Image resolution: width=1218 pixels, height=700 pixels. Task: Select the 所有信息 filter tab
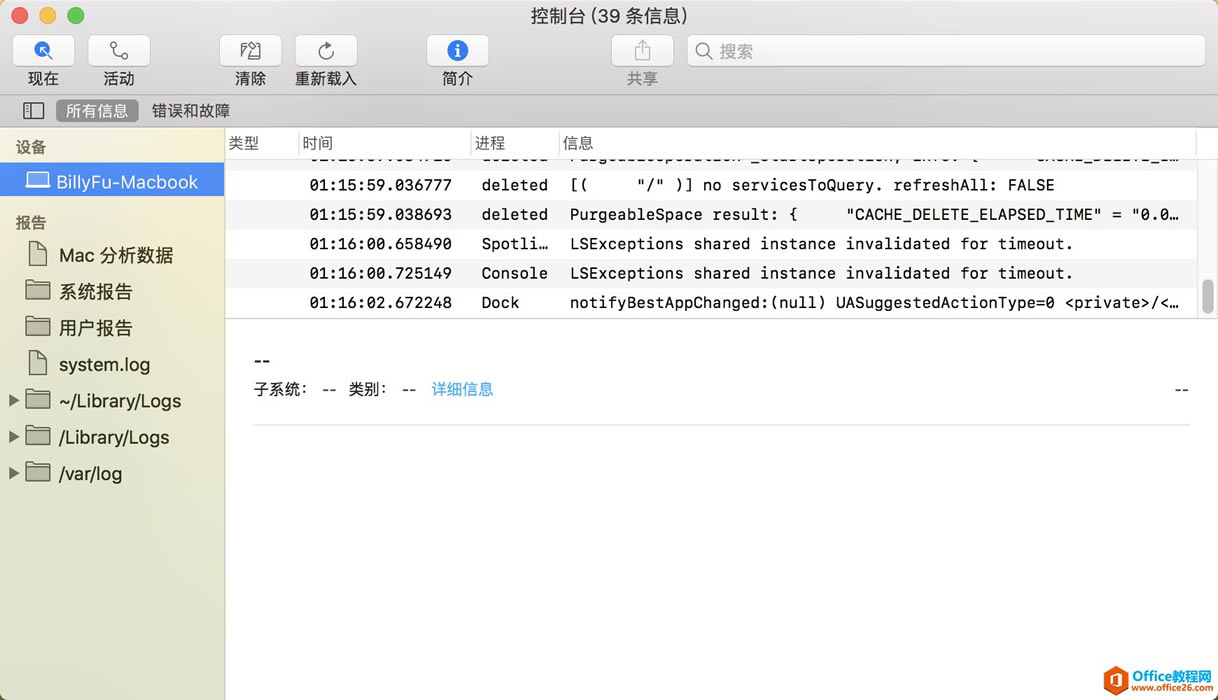pyautogui.click(x=97, y=111)
